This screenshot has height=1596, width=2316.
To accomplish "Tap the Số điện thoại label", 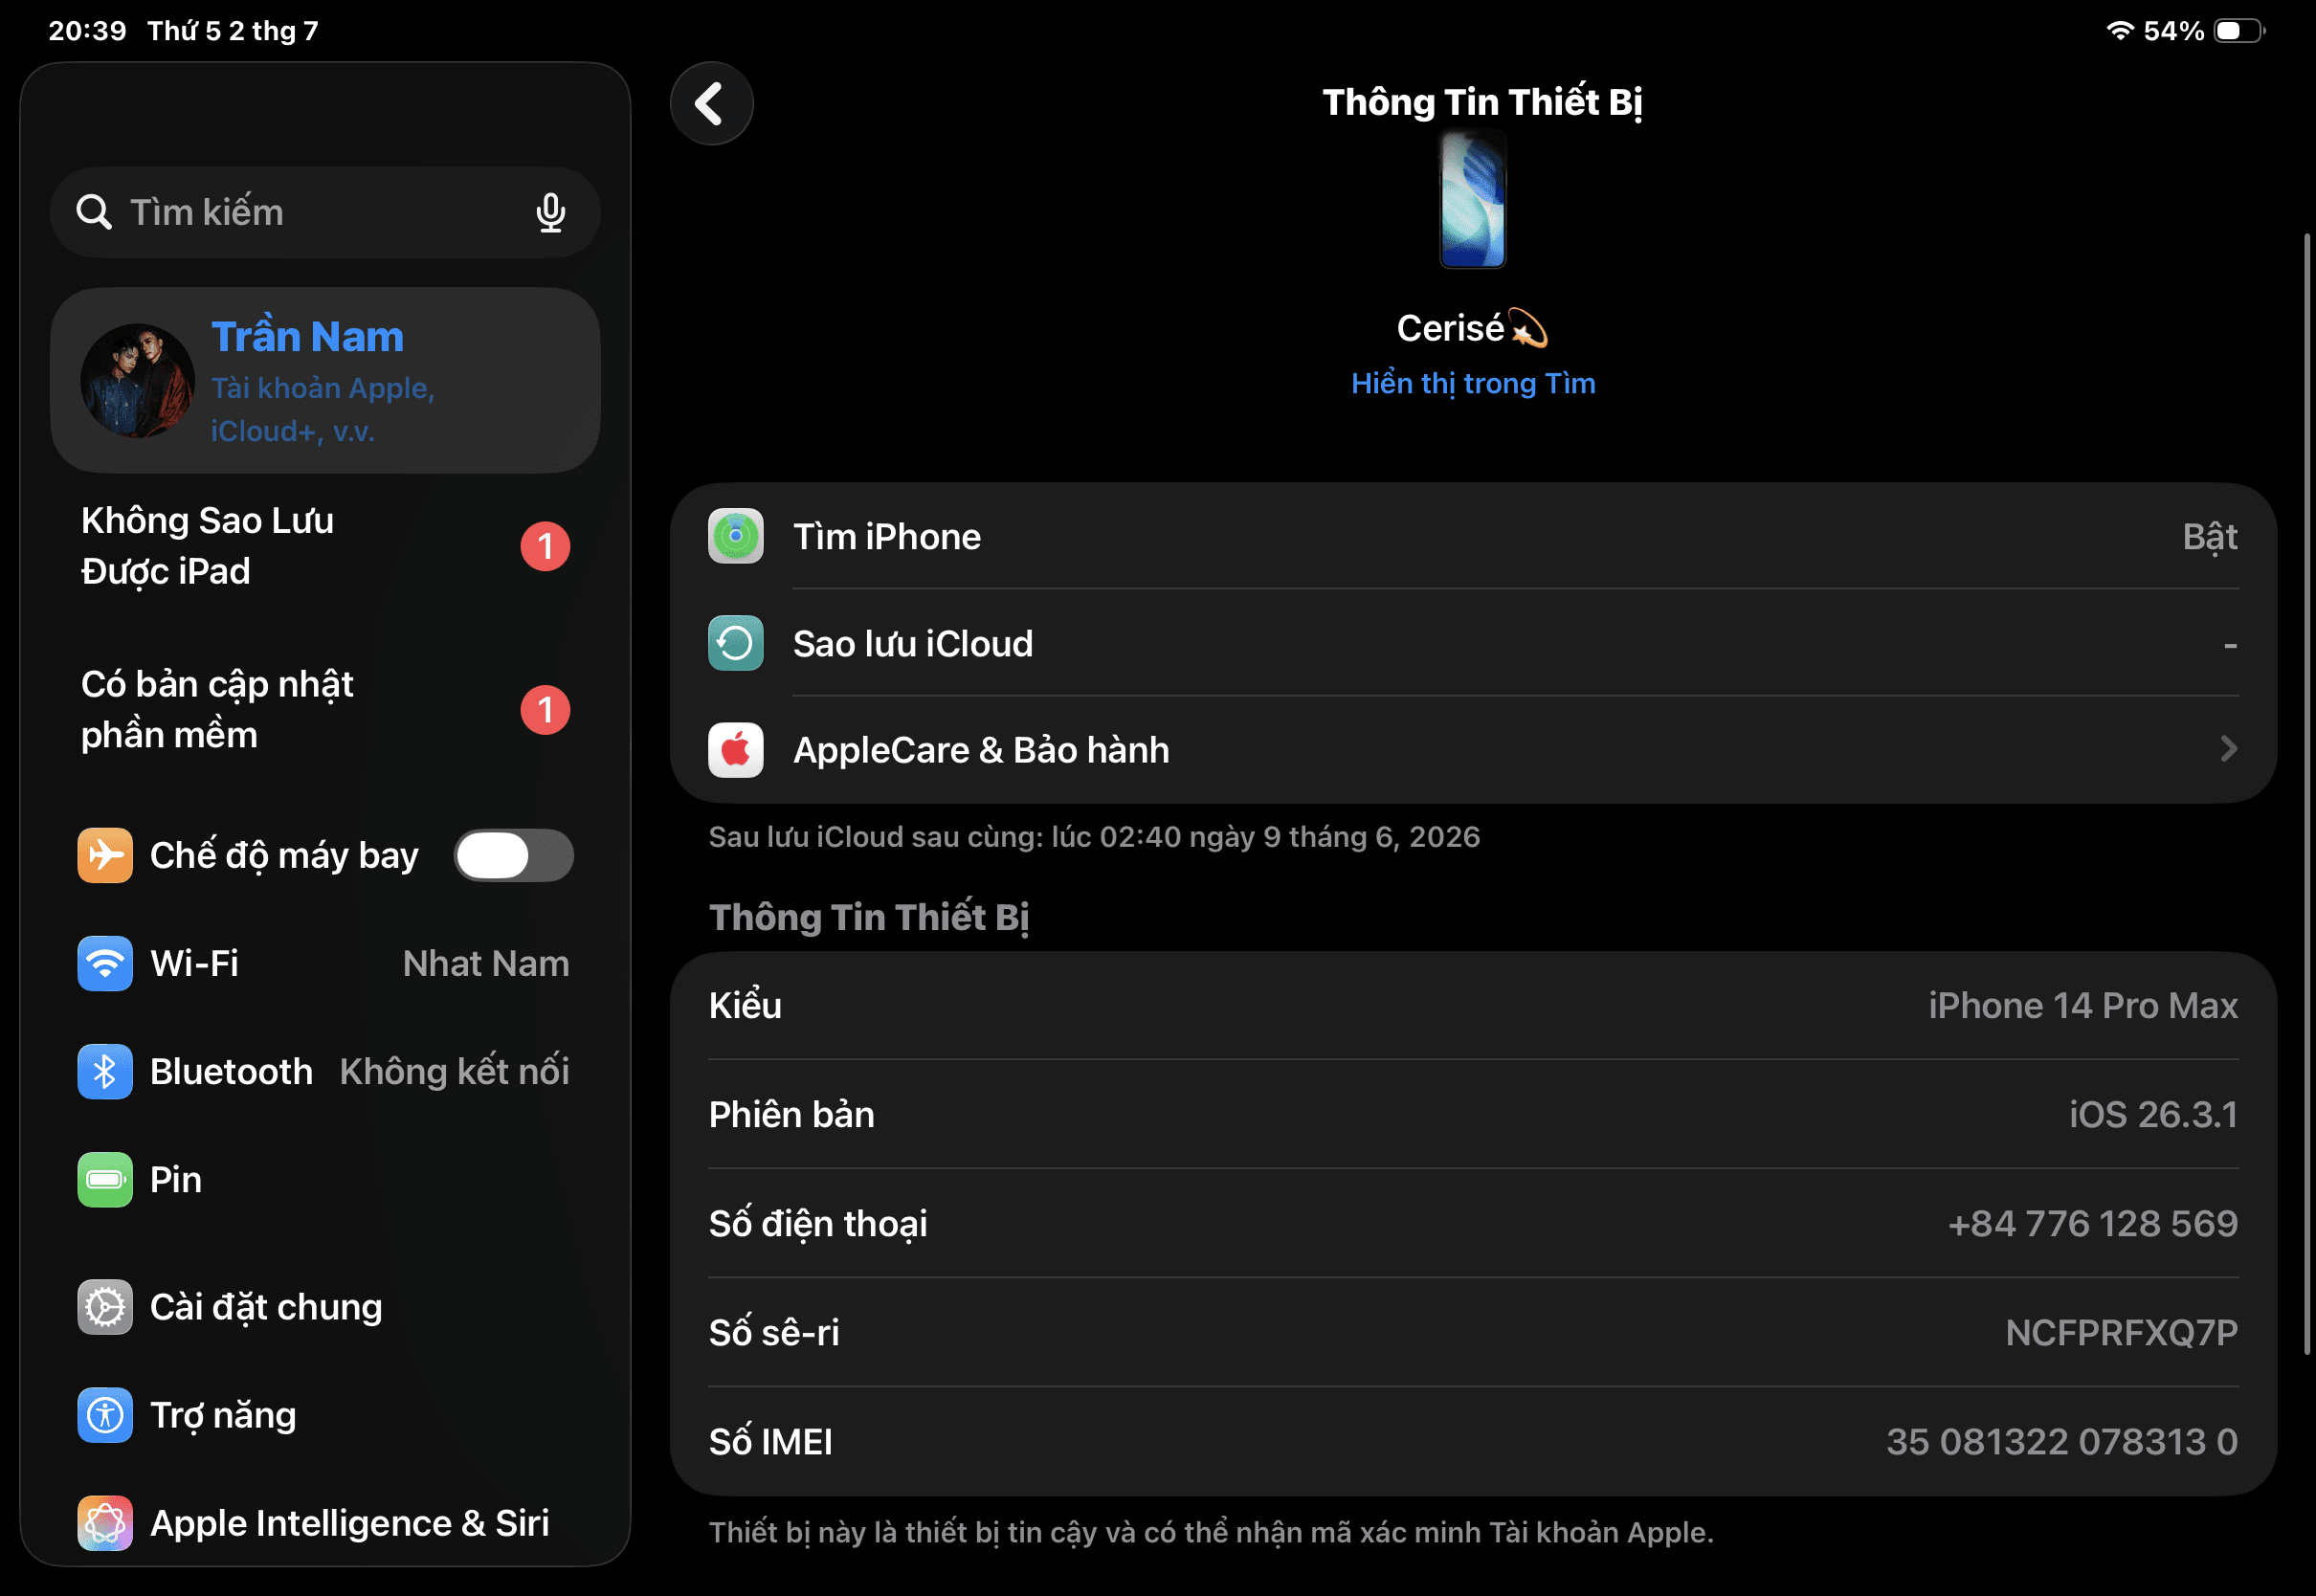I will [x=818, y=1223].
